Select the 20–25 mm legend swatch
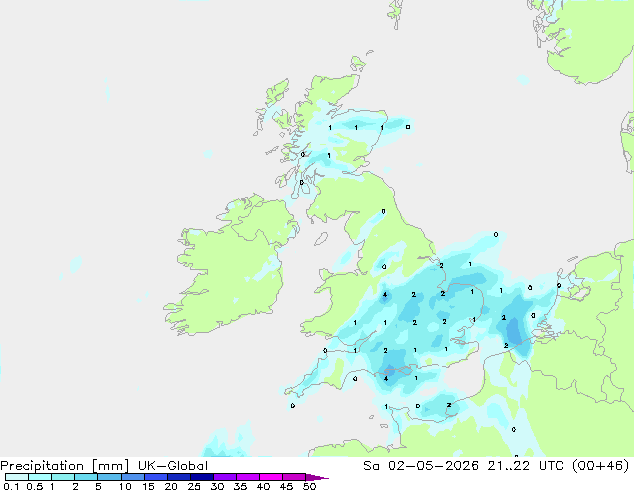Screen dimensions: 634x490 click(x=178, y=477)
